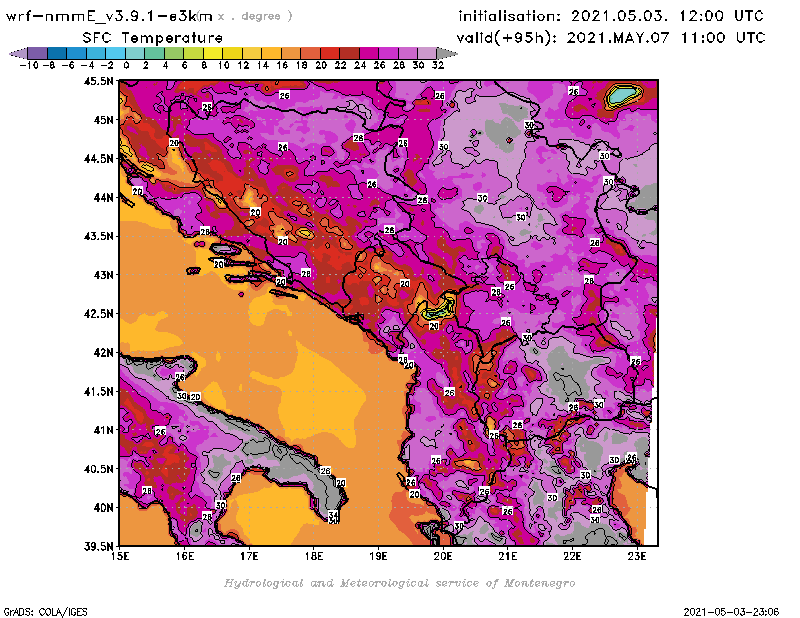800x618 pixels.
Task: Click the '43.5N' latitude axis label
Action: (x=98, y=236)
